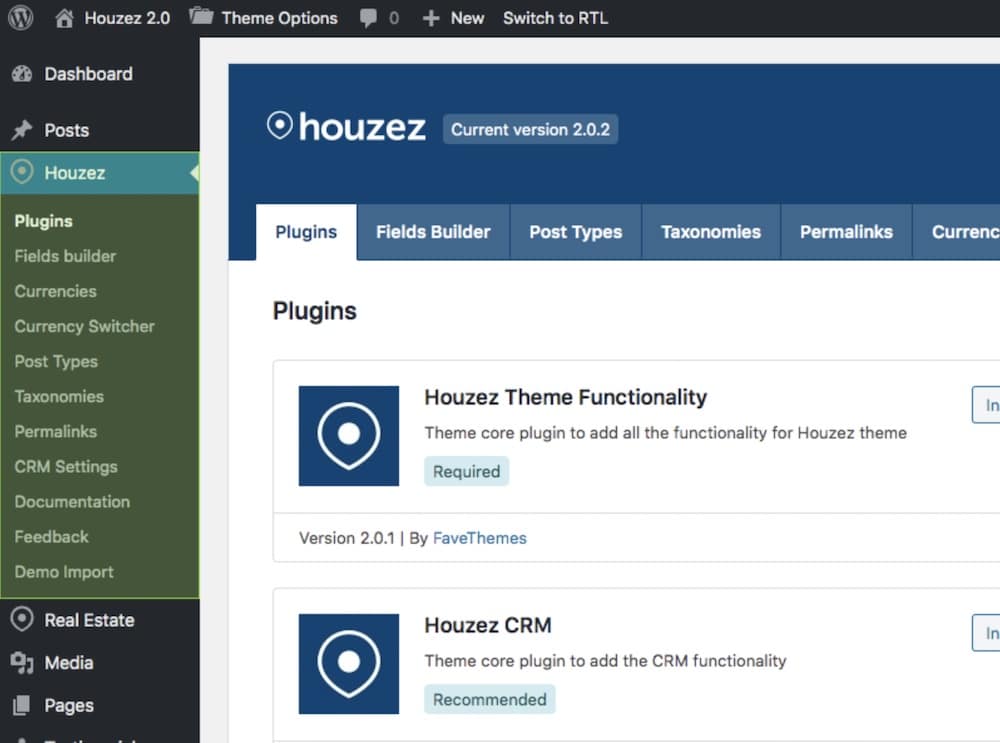Click the Media icon in sidebar
The height and width of the screenshot is (743, 1000).
22,663
